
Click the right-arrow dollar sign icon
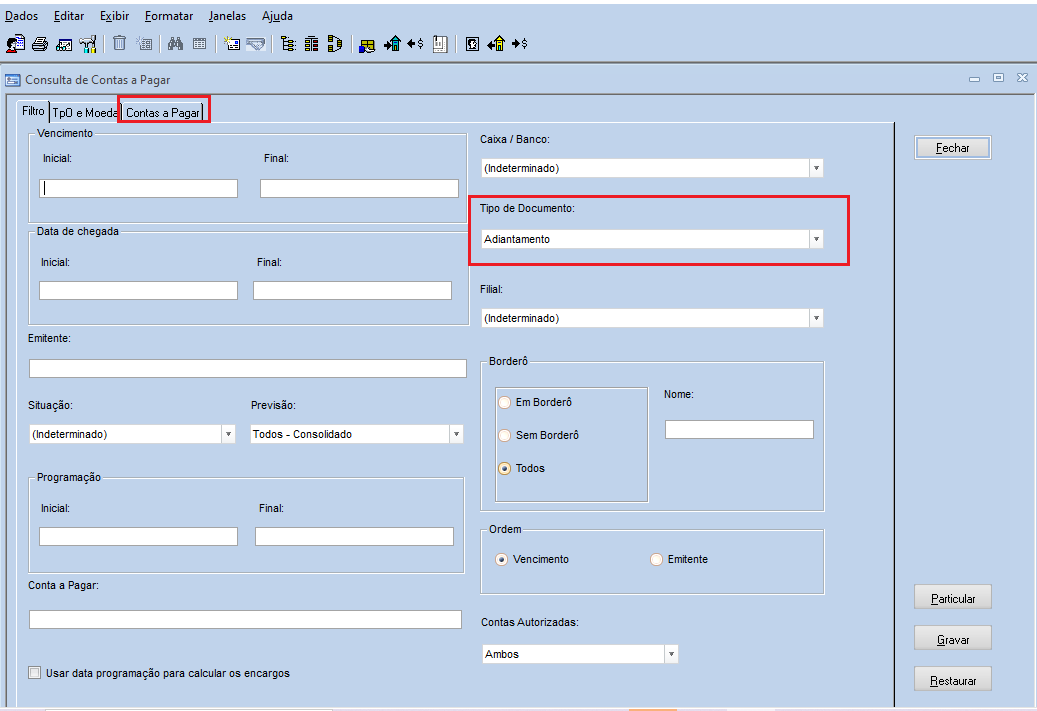pyautogui.click(x=520, y=44)
